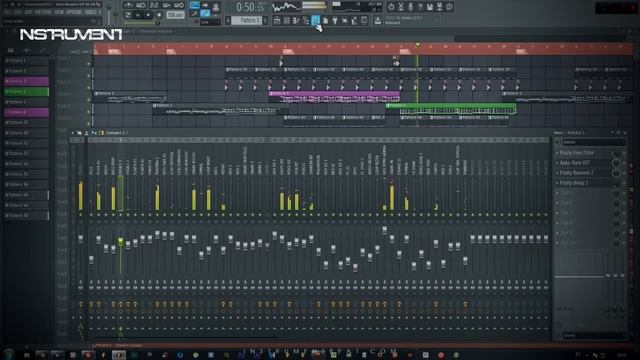Open the PATTERNS menu
640x360 pixels.
coord(44,12)
